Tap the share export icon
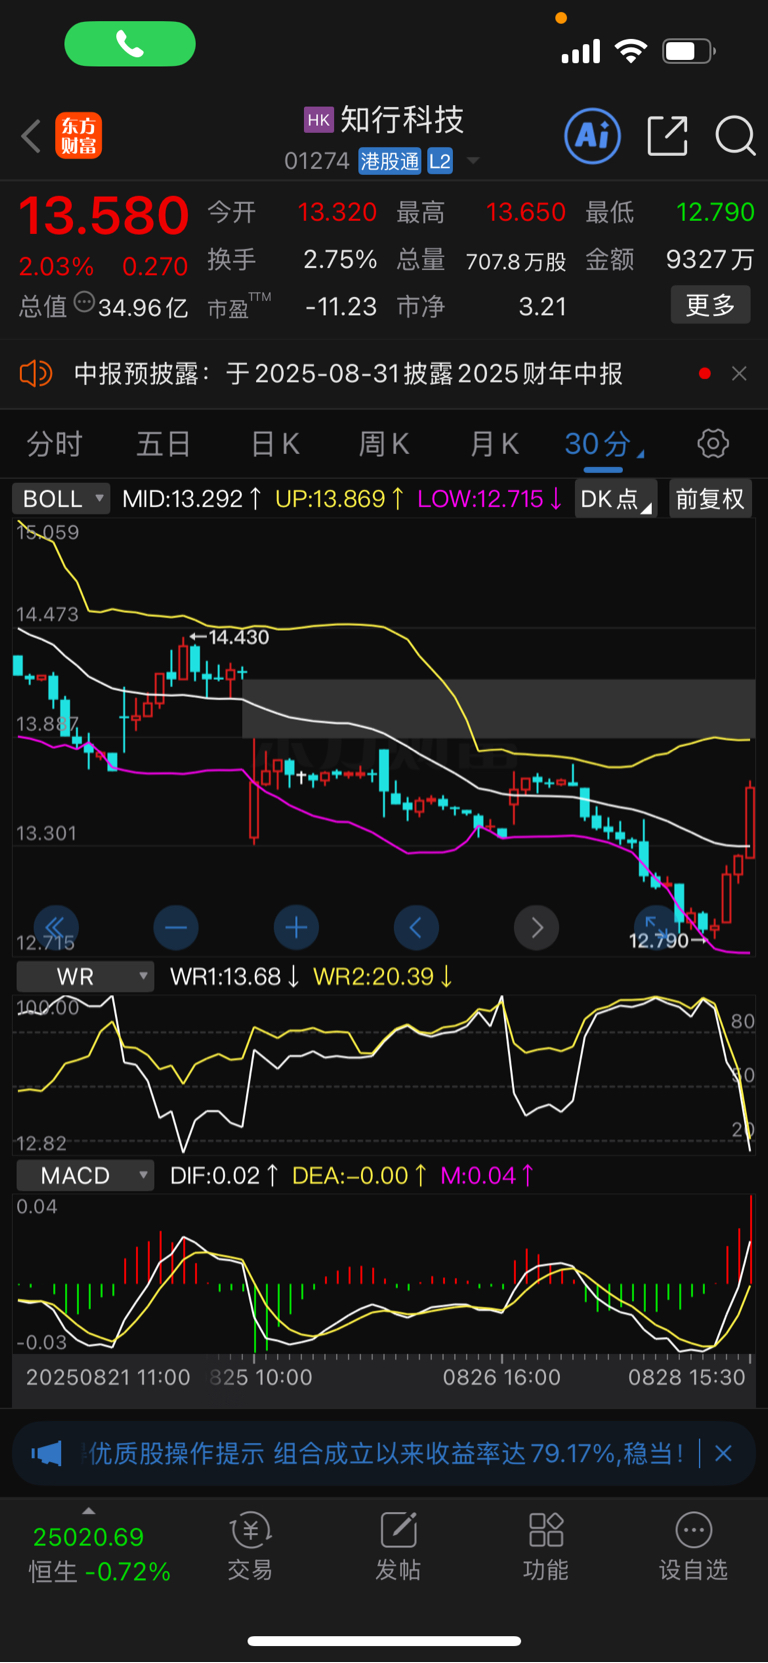The width and height of the screenshot is (768, 1663). click(x=667, y=136)
